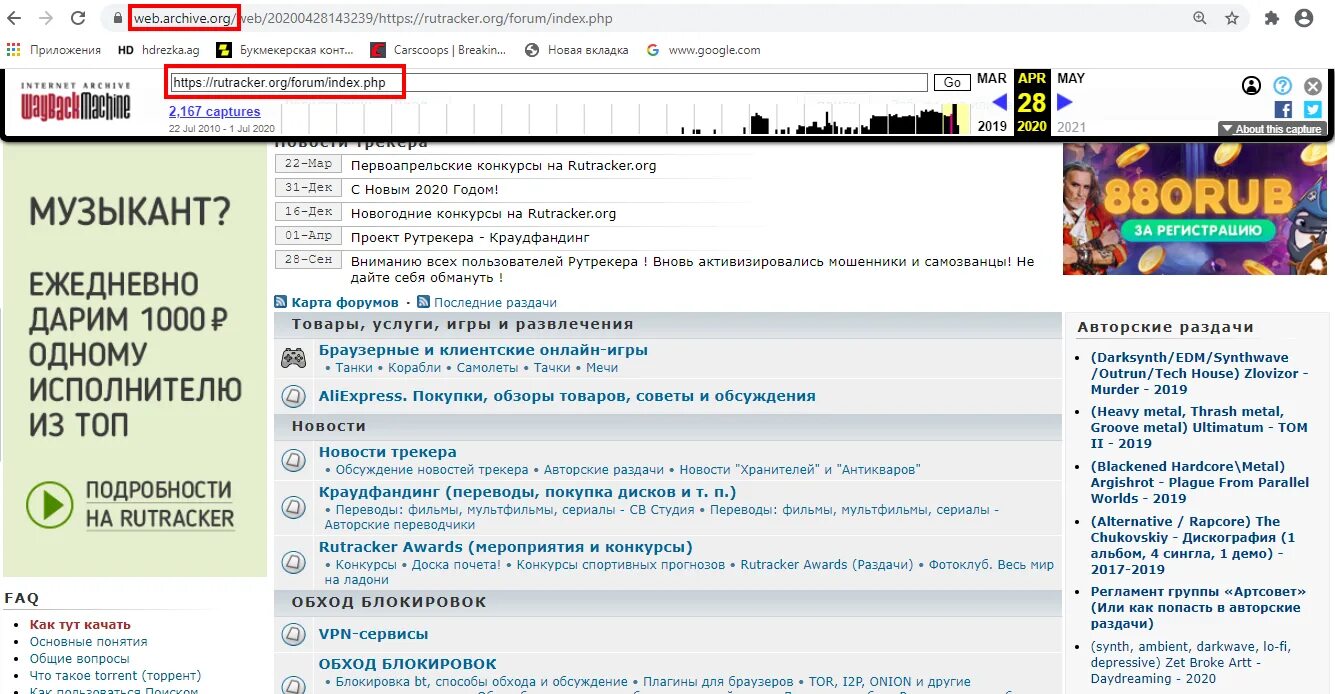Open AliExpress. Покупки, обзоры товаров forum
Viewport: 1335px width, 694px height.
tap(567, 396)
